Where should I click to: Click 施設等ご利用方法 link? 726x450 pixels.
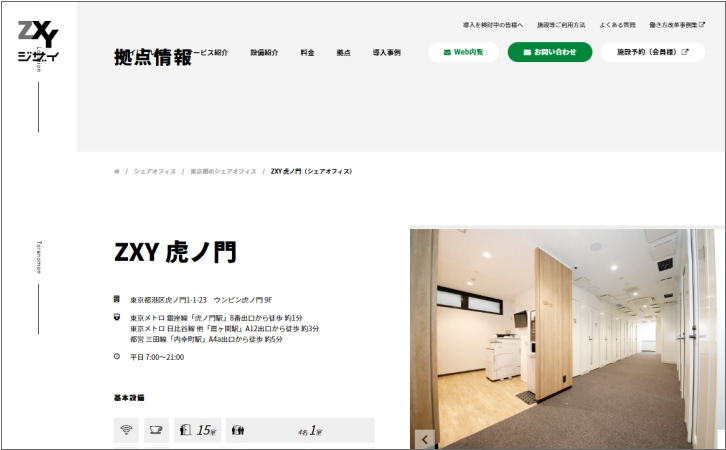click(x=561, y=25)
